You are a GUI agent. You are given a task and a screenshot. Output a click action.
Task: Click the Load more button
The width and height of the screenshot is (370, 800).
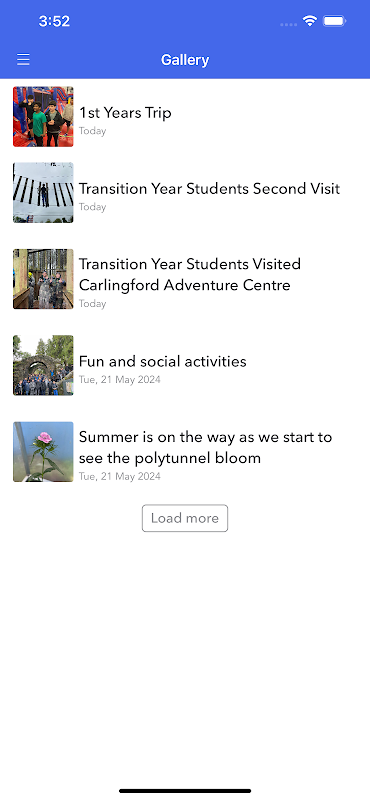185,518
